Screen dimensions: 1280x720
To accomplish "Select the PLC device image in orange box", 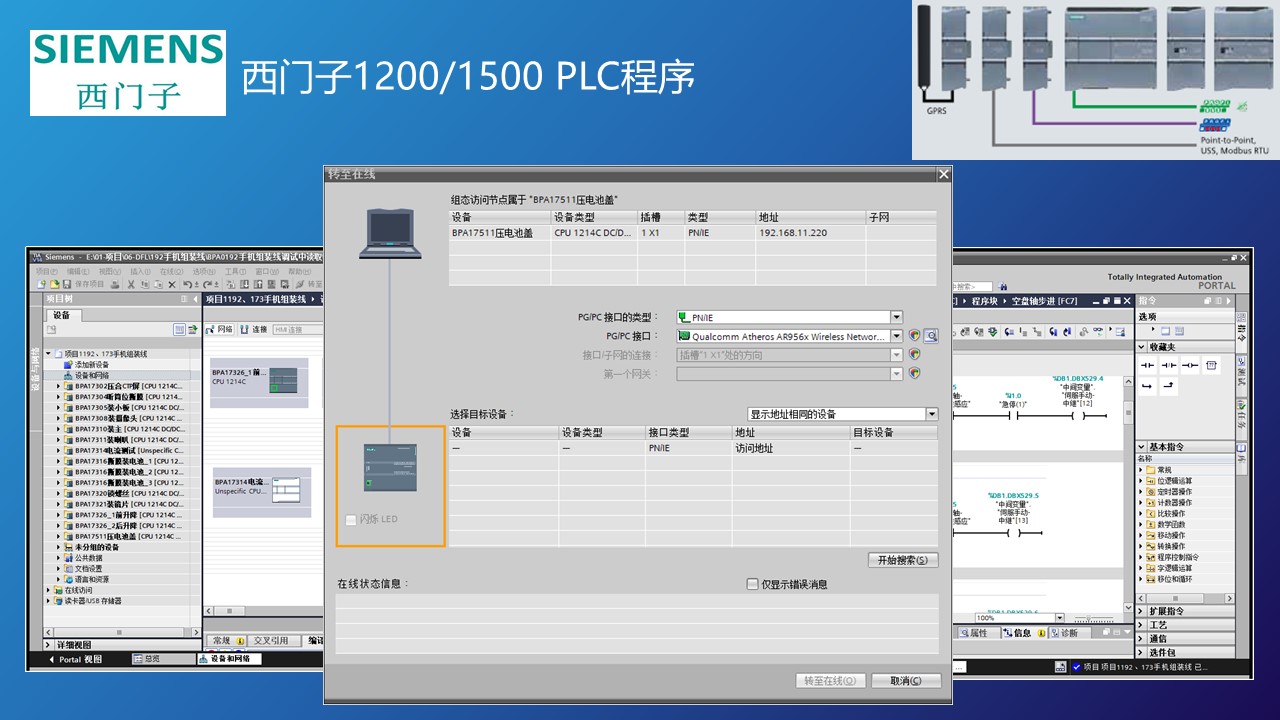I will pos(390,468).
